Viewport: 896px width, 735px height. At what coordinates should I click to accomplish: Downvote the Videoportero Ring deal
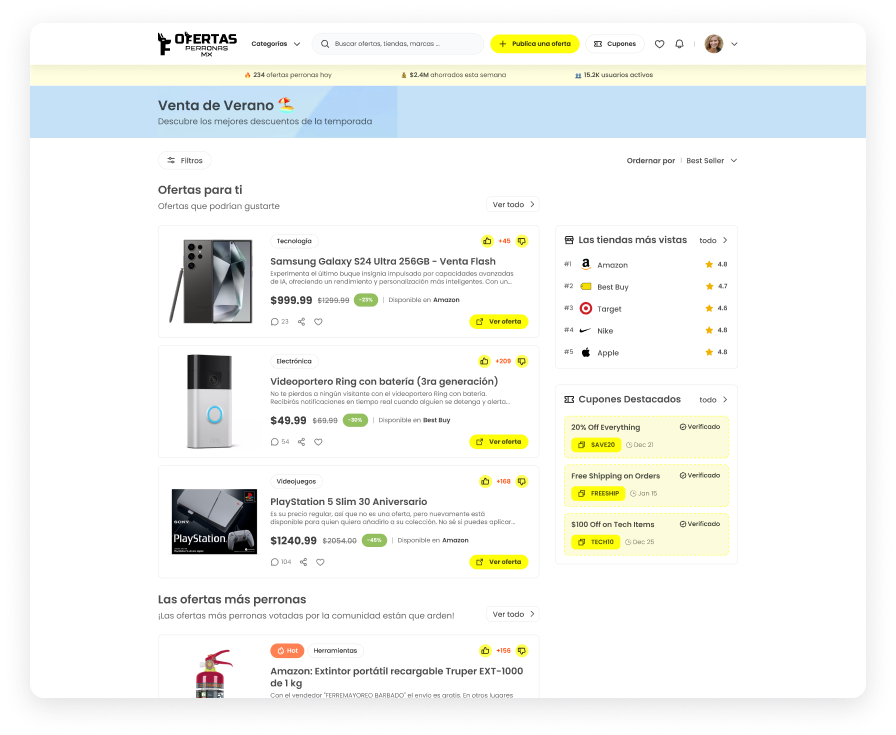click(521, 361)
